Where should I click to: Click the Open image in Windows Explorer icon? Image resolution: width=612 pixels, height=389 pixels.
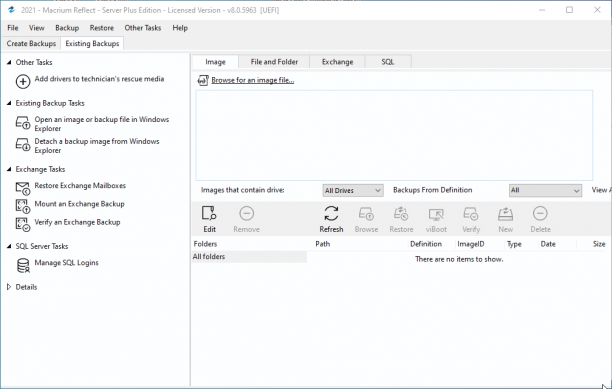point(23,123)
